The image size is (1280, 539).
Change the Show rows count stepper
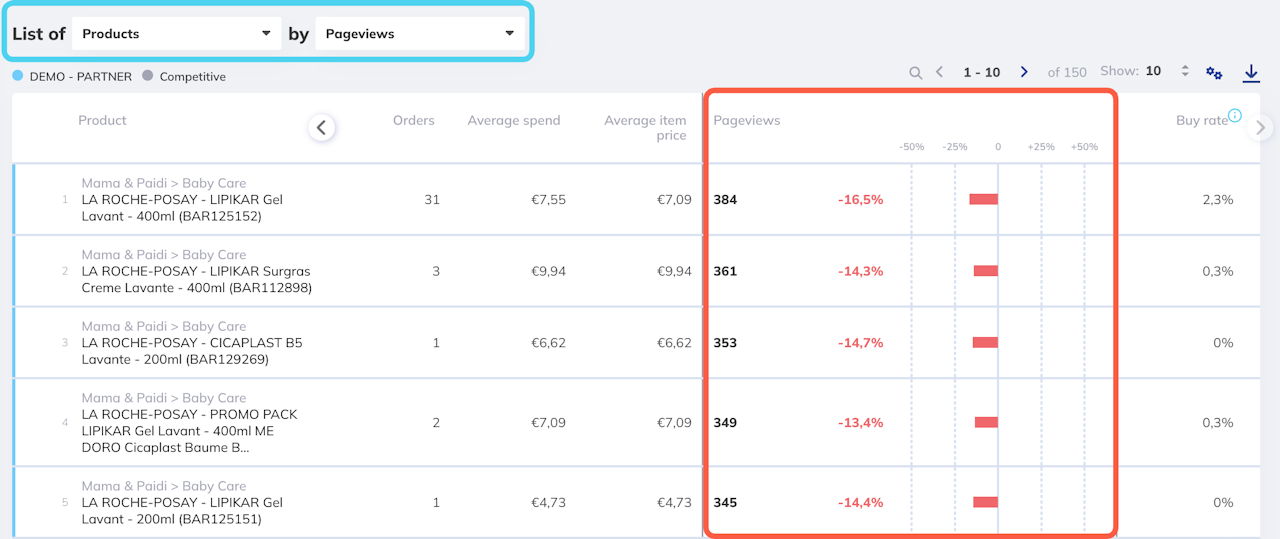1185,72
